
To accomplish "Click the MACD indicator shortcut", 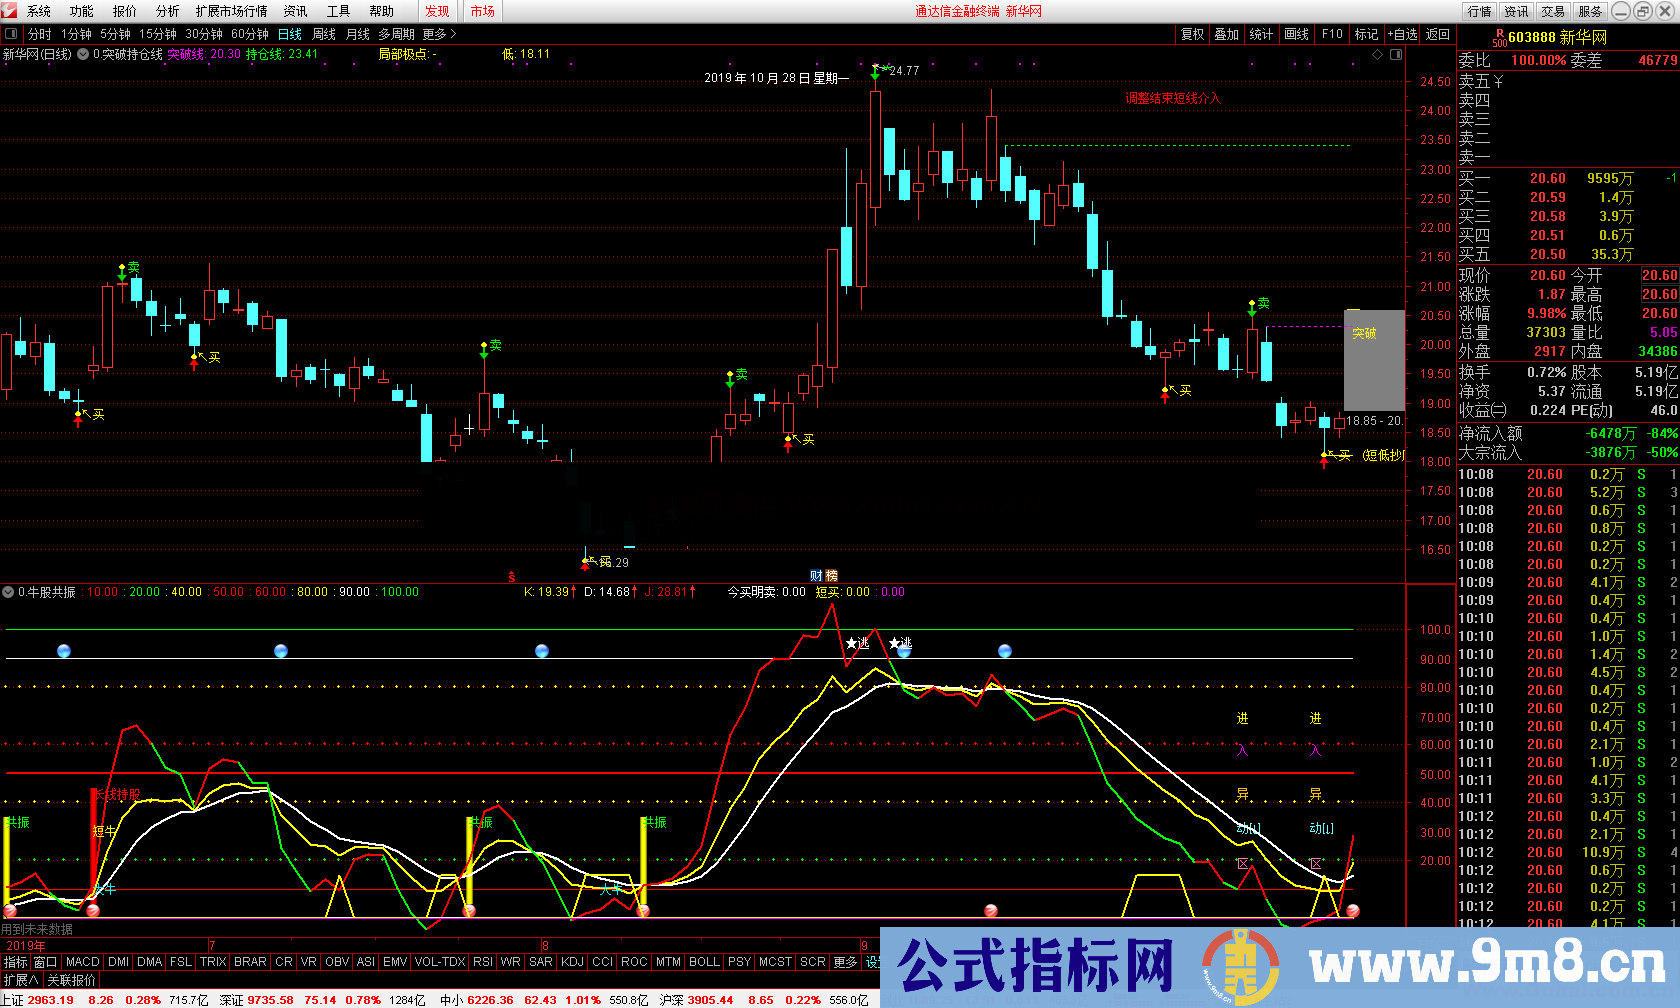I will coord(82,961).
